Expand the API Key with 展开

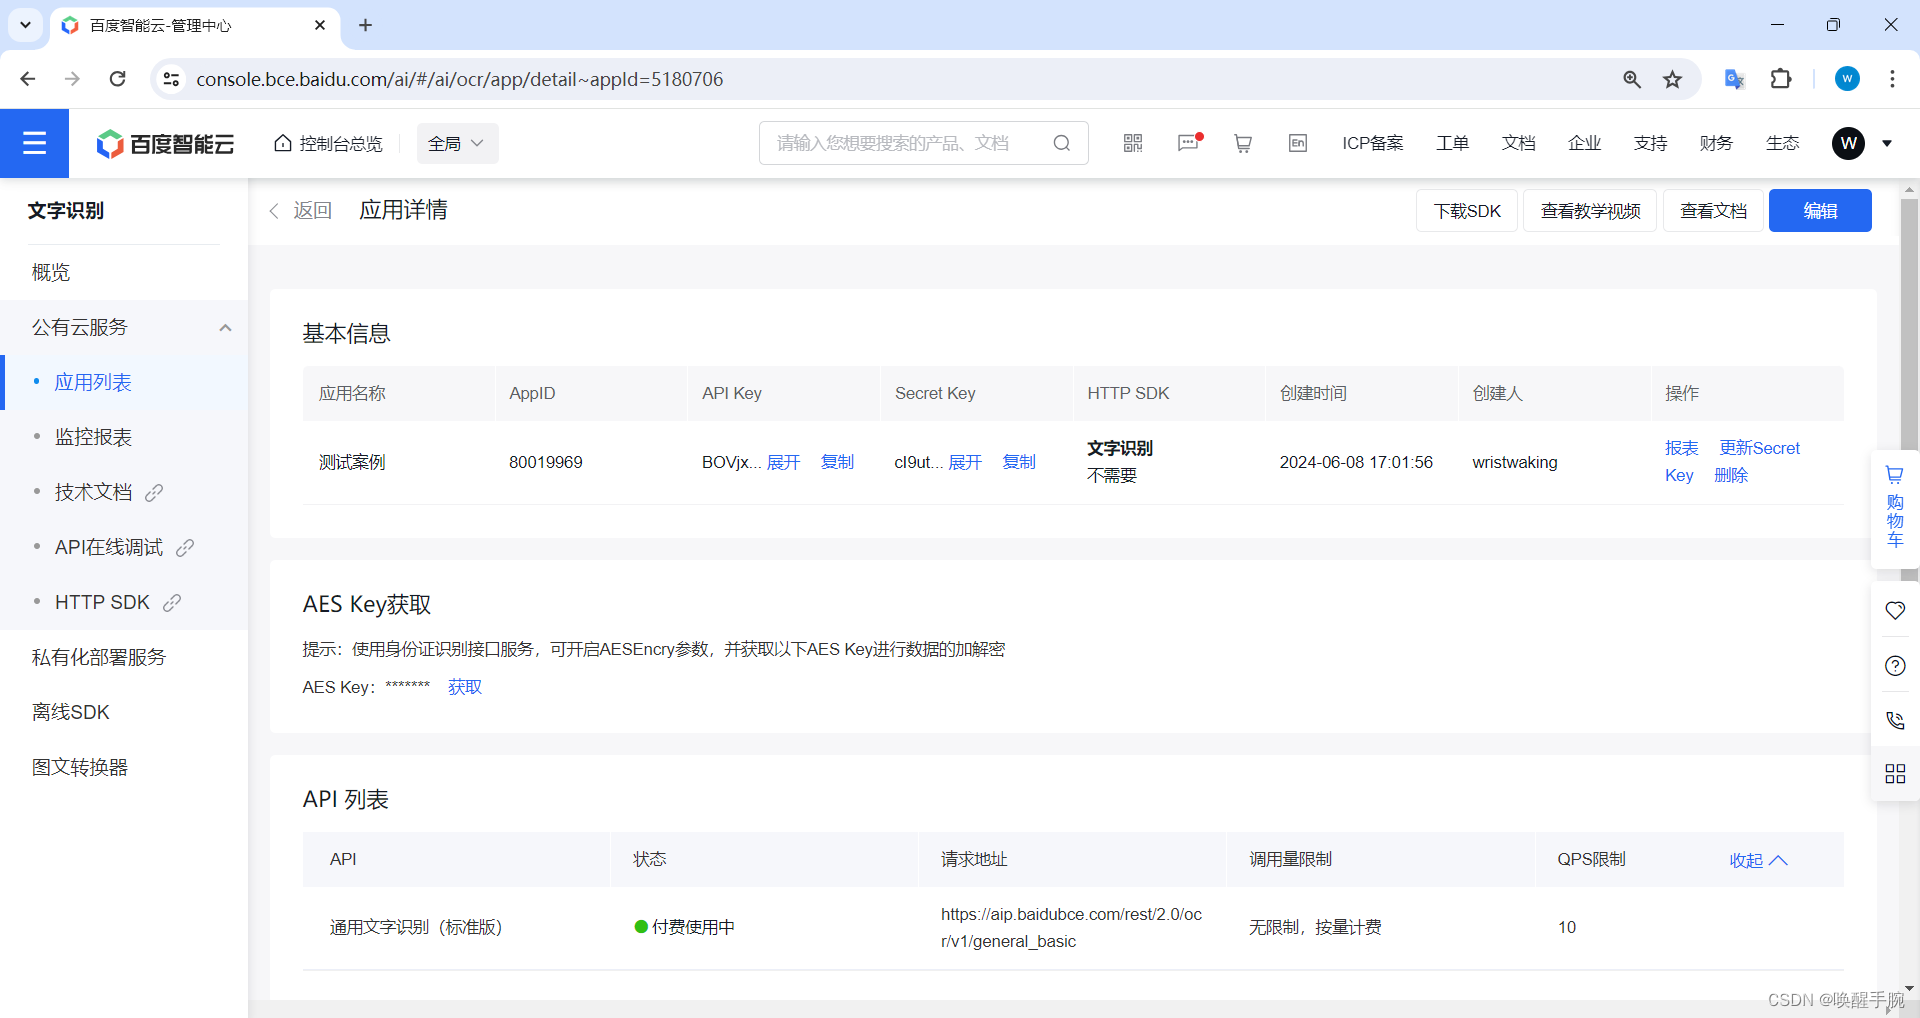783,462
